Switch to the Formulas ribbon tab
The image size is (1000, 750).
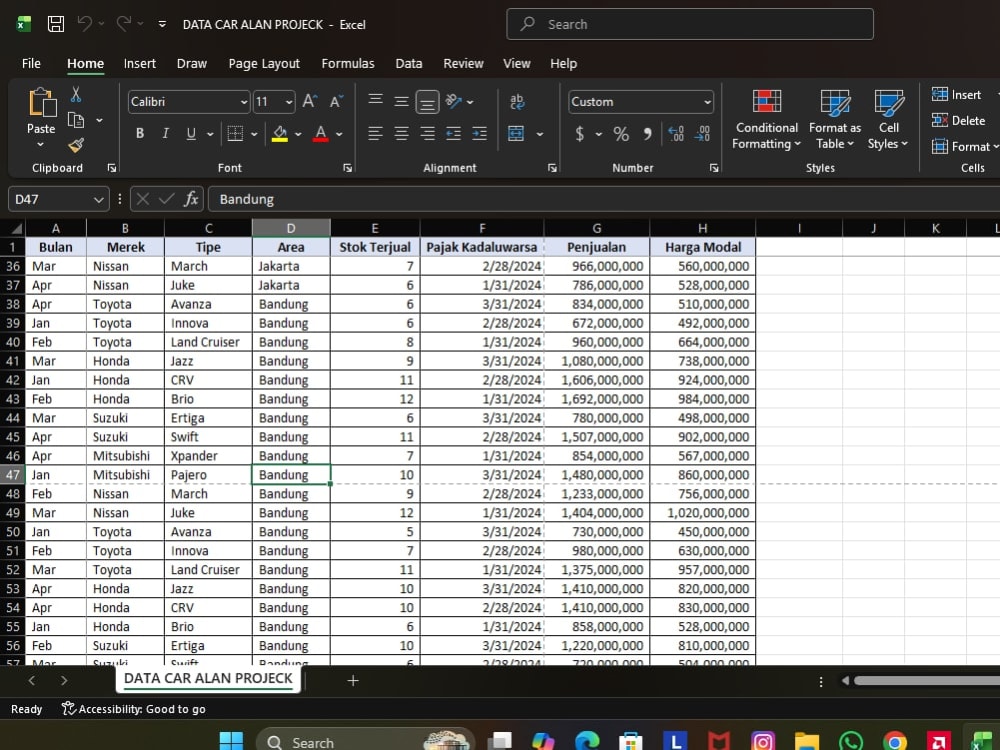tap(348, 63)
